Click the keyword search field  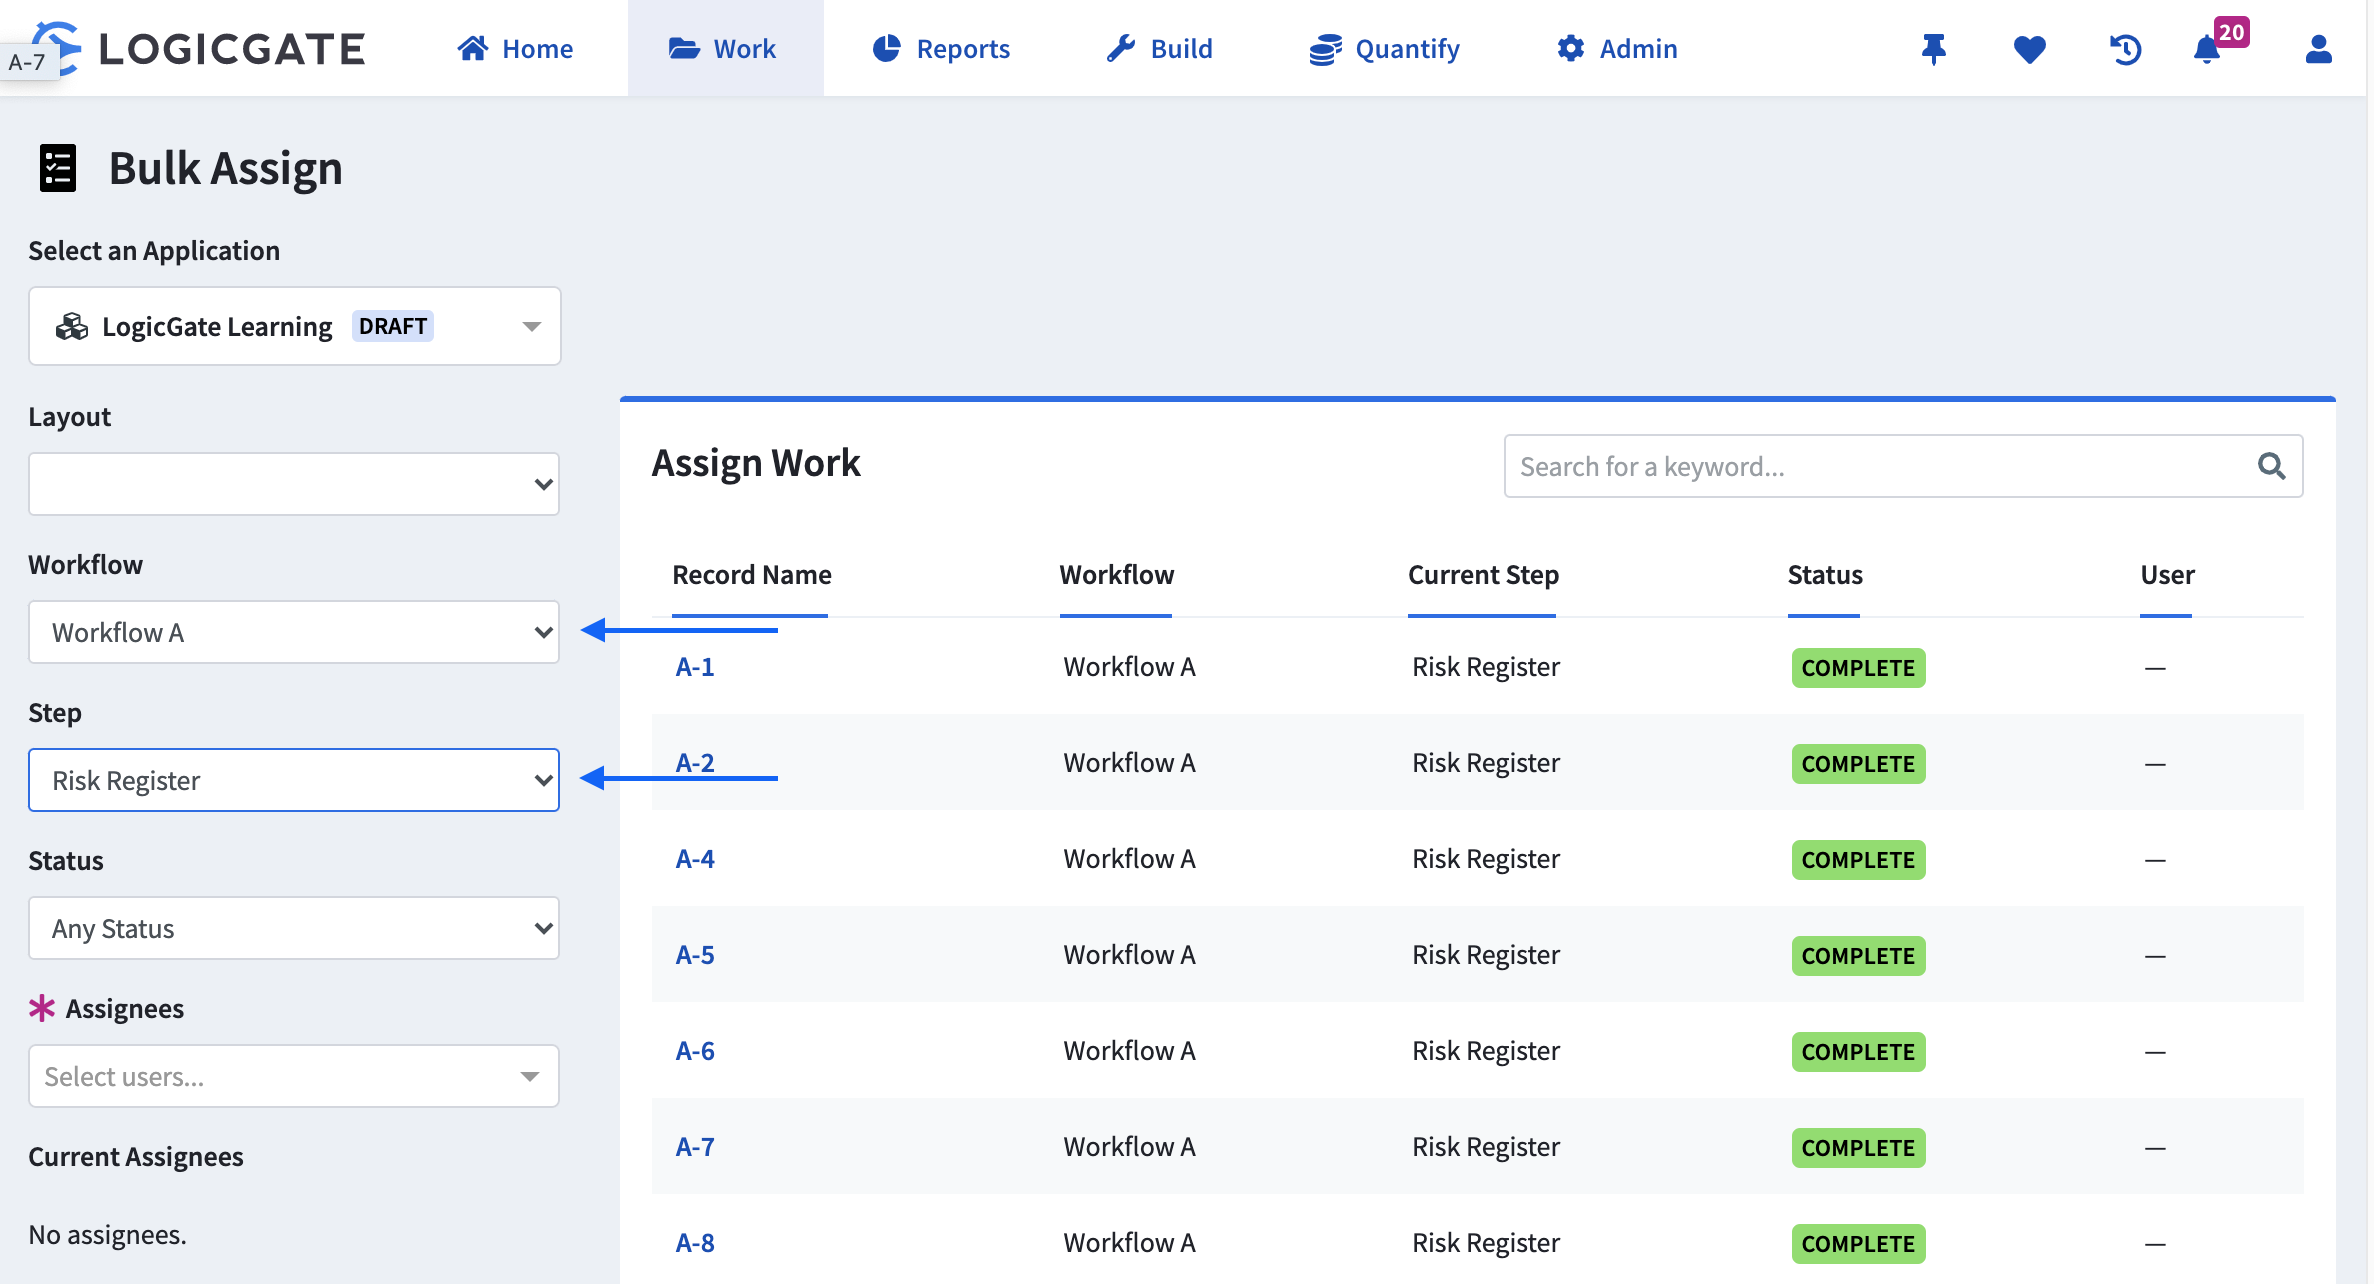pos(1903,466)
